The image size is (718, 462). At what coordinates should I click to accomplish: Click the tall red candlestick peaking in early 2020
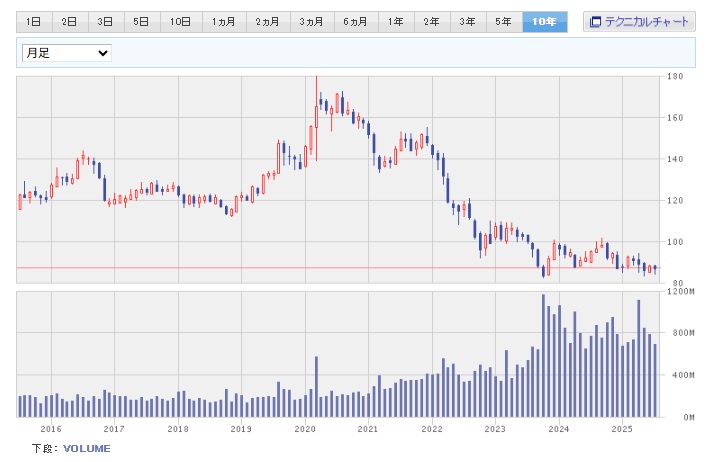pyautogui.click(x=316, y=117)
